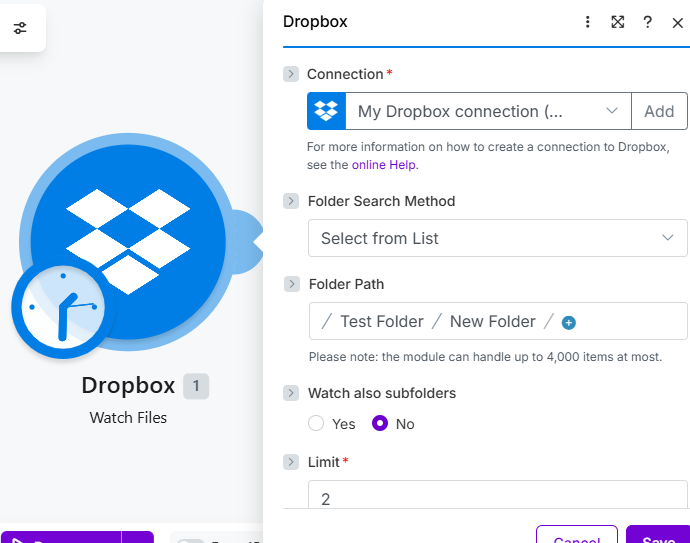The image size is (690, 543).
Task: Click the Dropbox Watch Files module
Action: click(x=128, y=242)
